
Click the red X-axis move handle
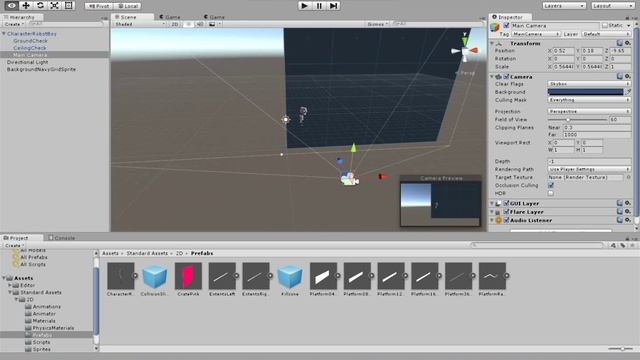pyautogui.click(x=382, y=176)
